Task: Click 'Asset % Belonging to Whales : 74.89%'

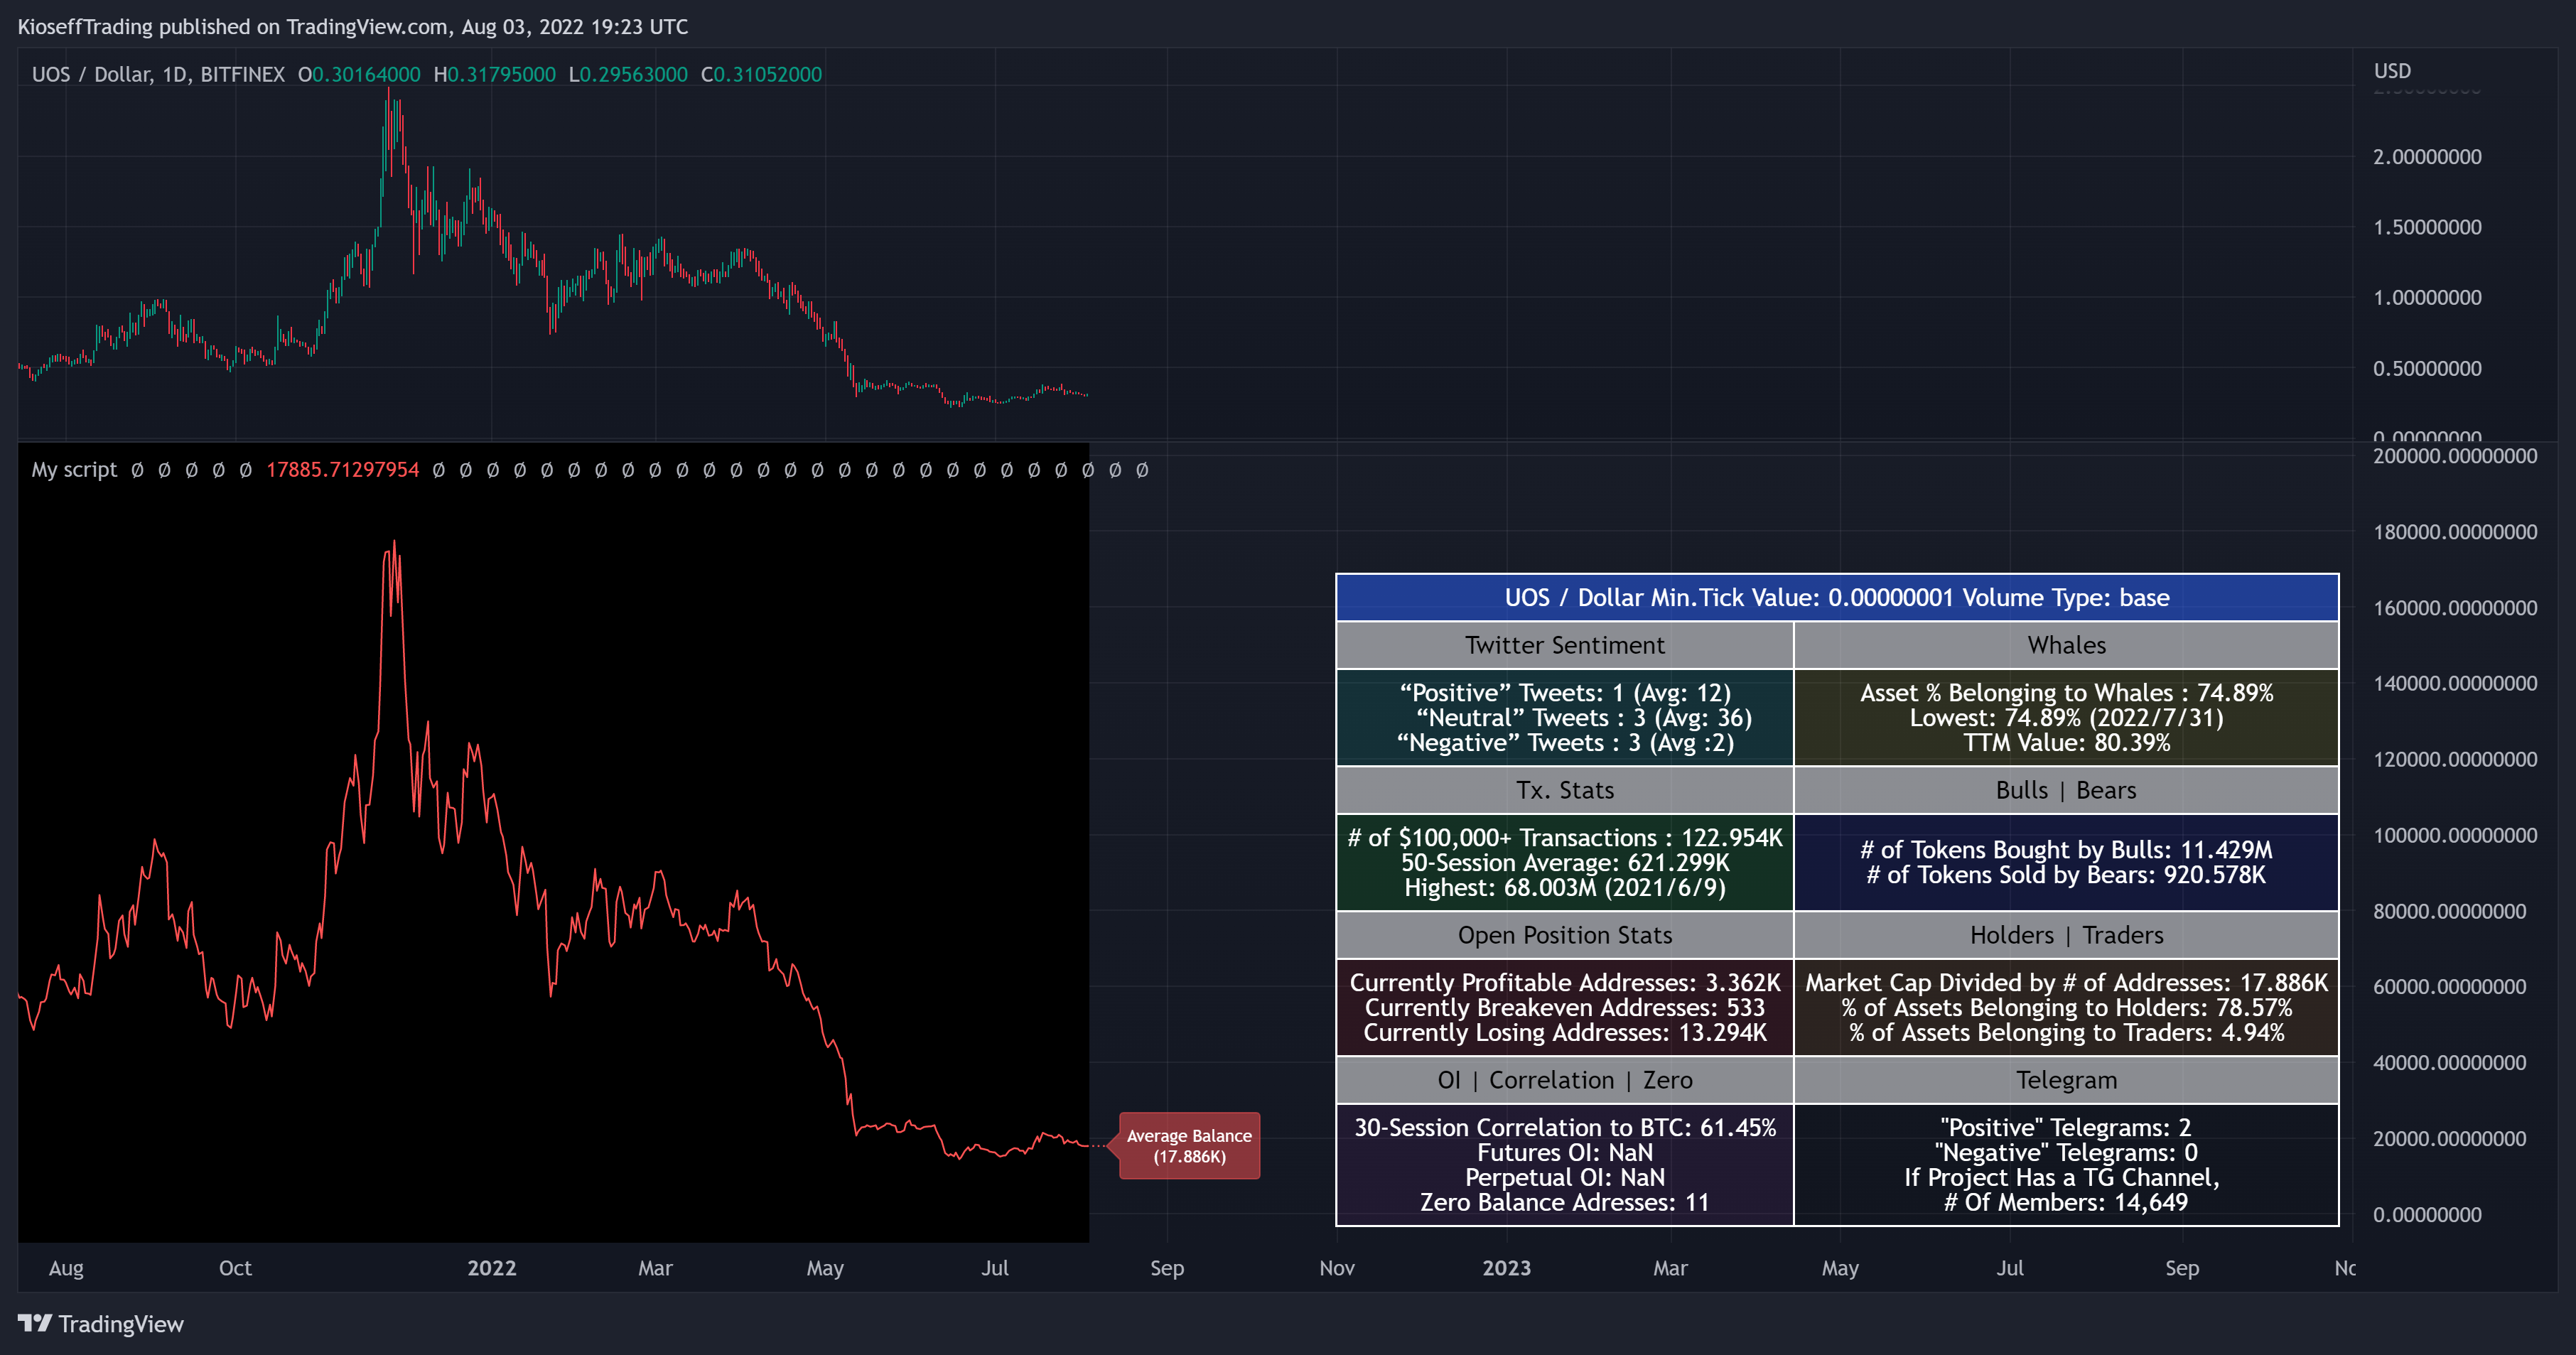Action: 2066,693
